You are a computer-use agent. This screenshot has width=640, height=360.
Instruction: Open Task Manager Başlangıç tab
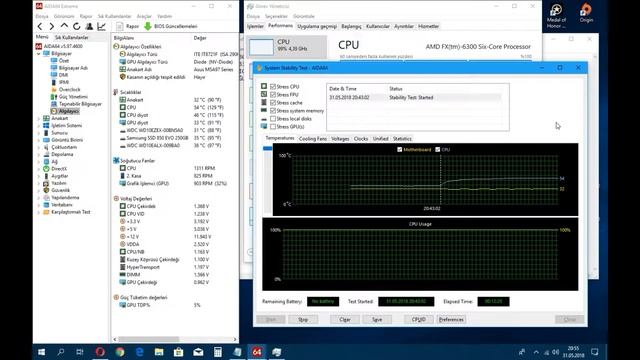point(351,26)
